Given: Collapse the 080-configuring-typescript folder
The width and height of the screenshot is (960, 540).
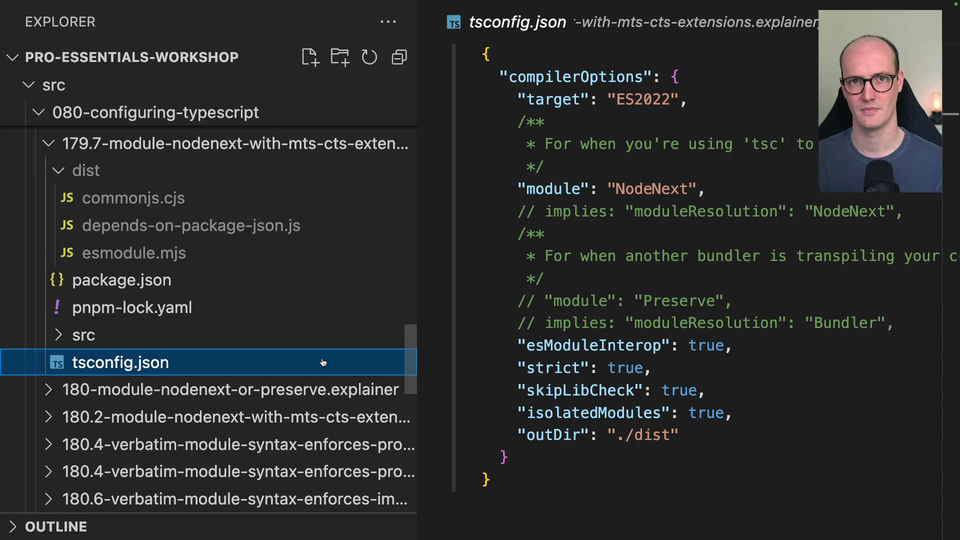Looking at the screenshot, I should click(38, 113).
